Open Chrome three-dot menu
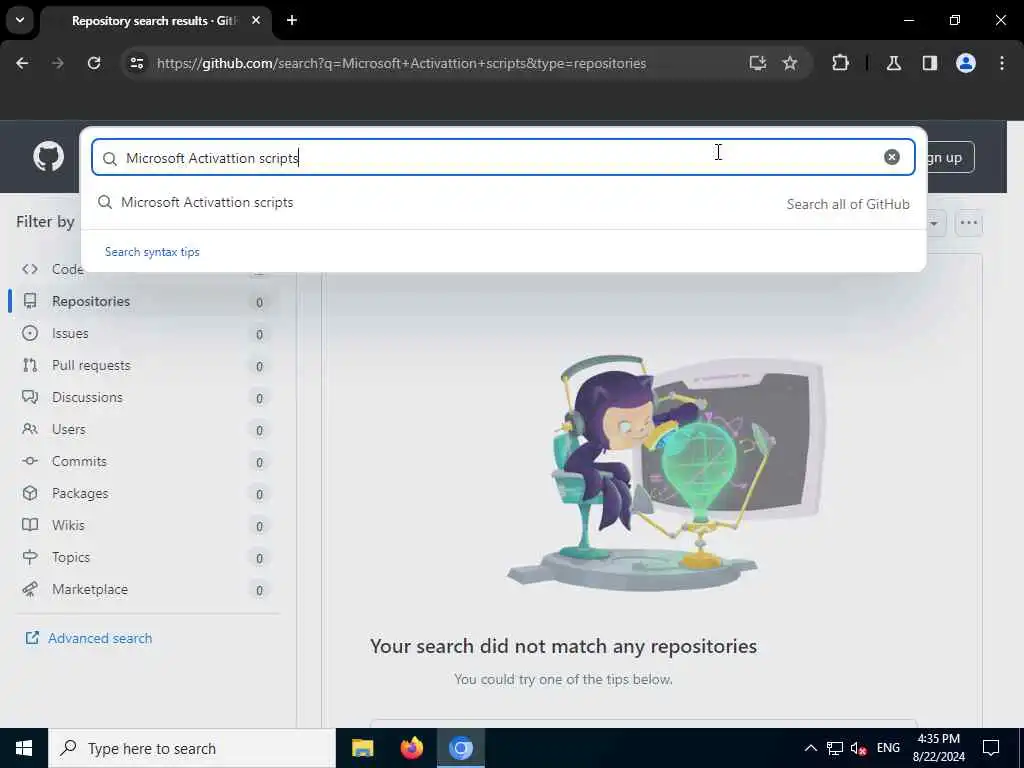The height and width of the screenshot is (768, 1024). point(1002,63)
